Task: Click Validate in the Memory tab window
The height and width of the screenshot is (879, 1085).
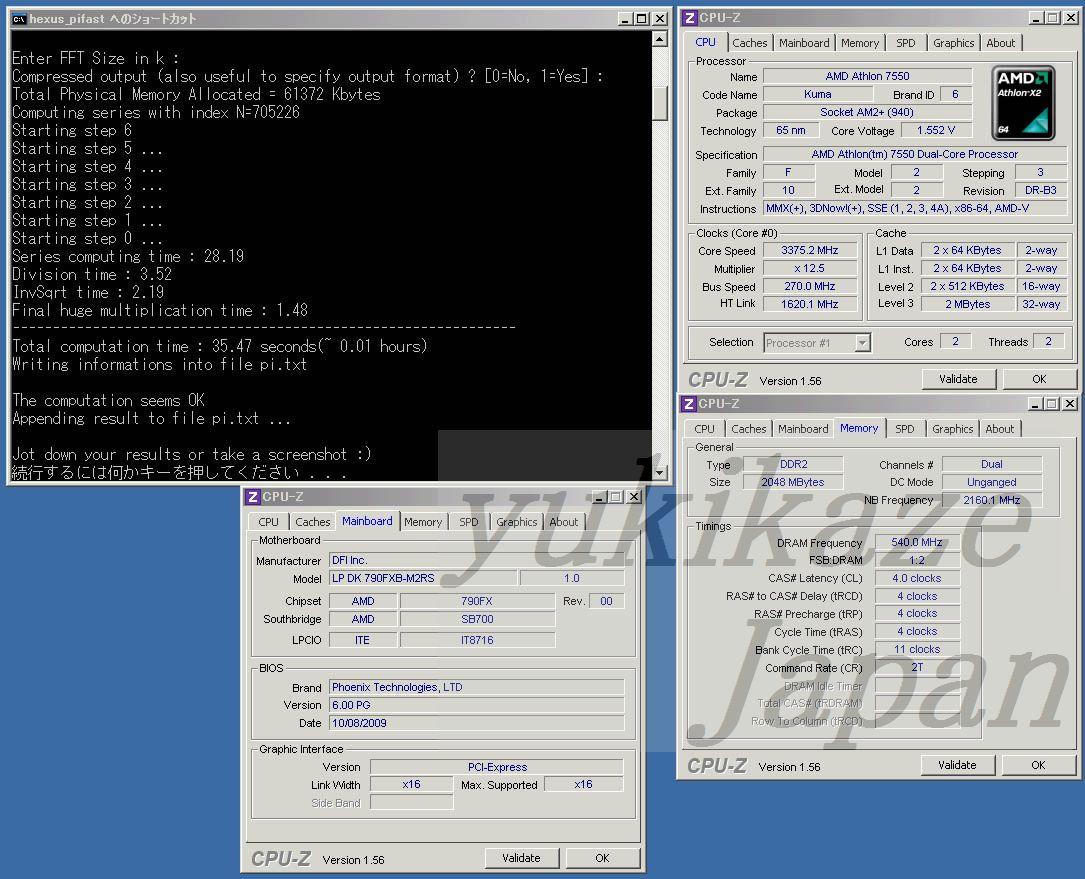Action: [x=958, y=765]
